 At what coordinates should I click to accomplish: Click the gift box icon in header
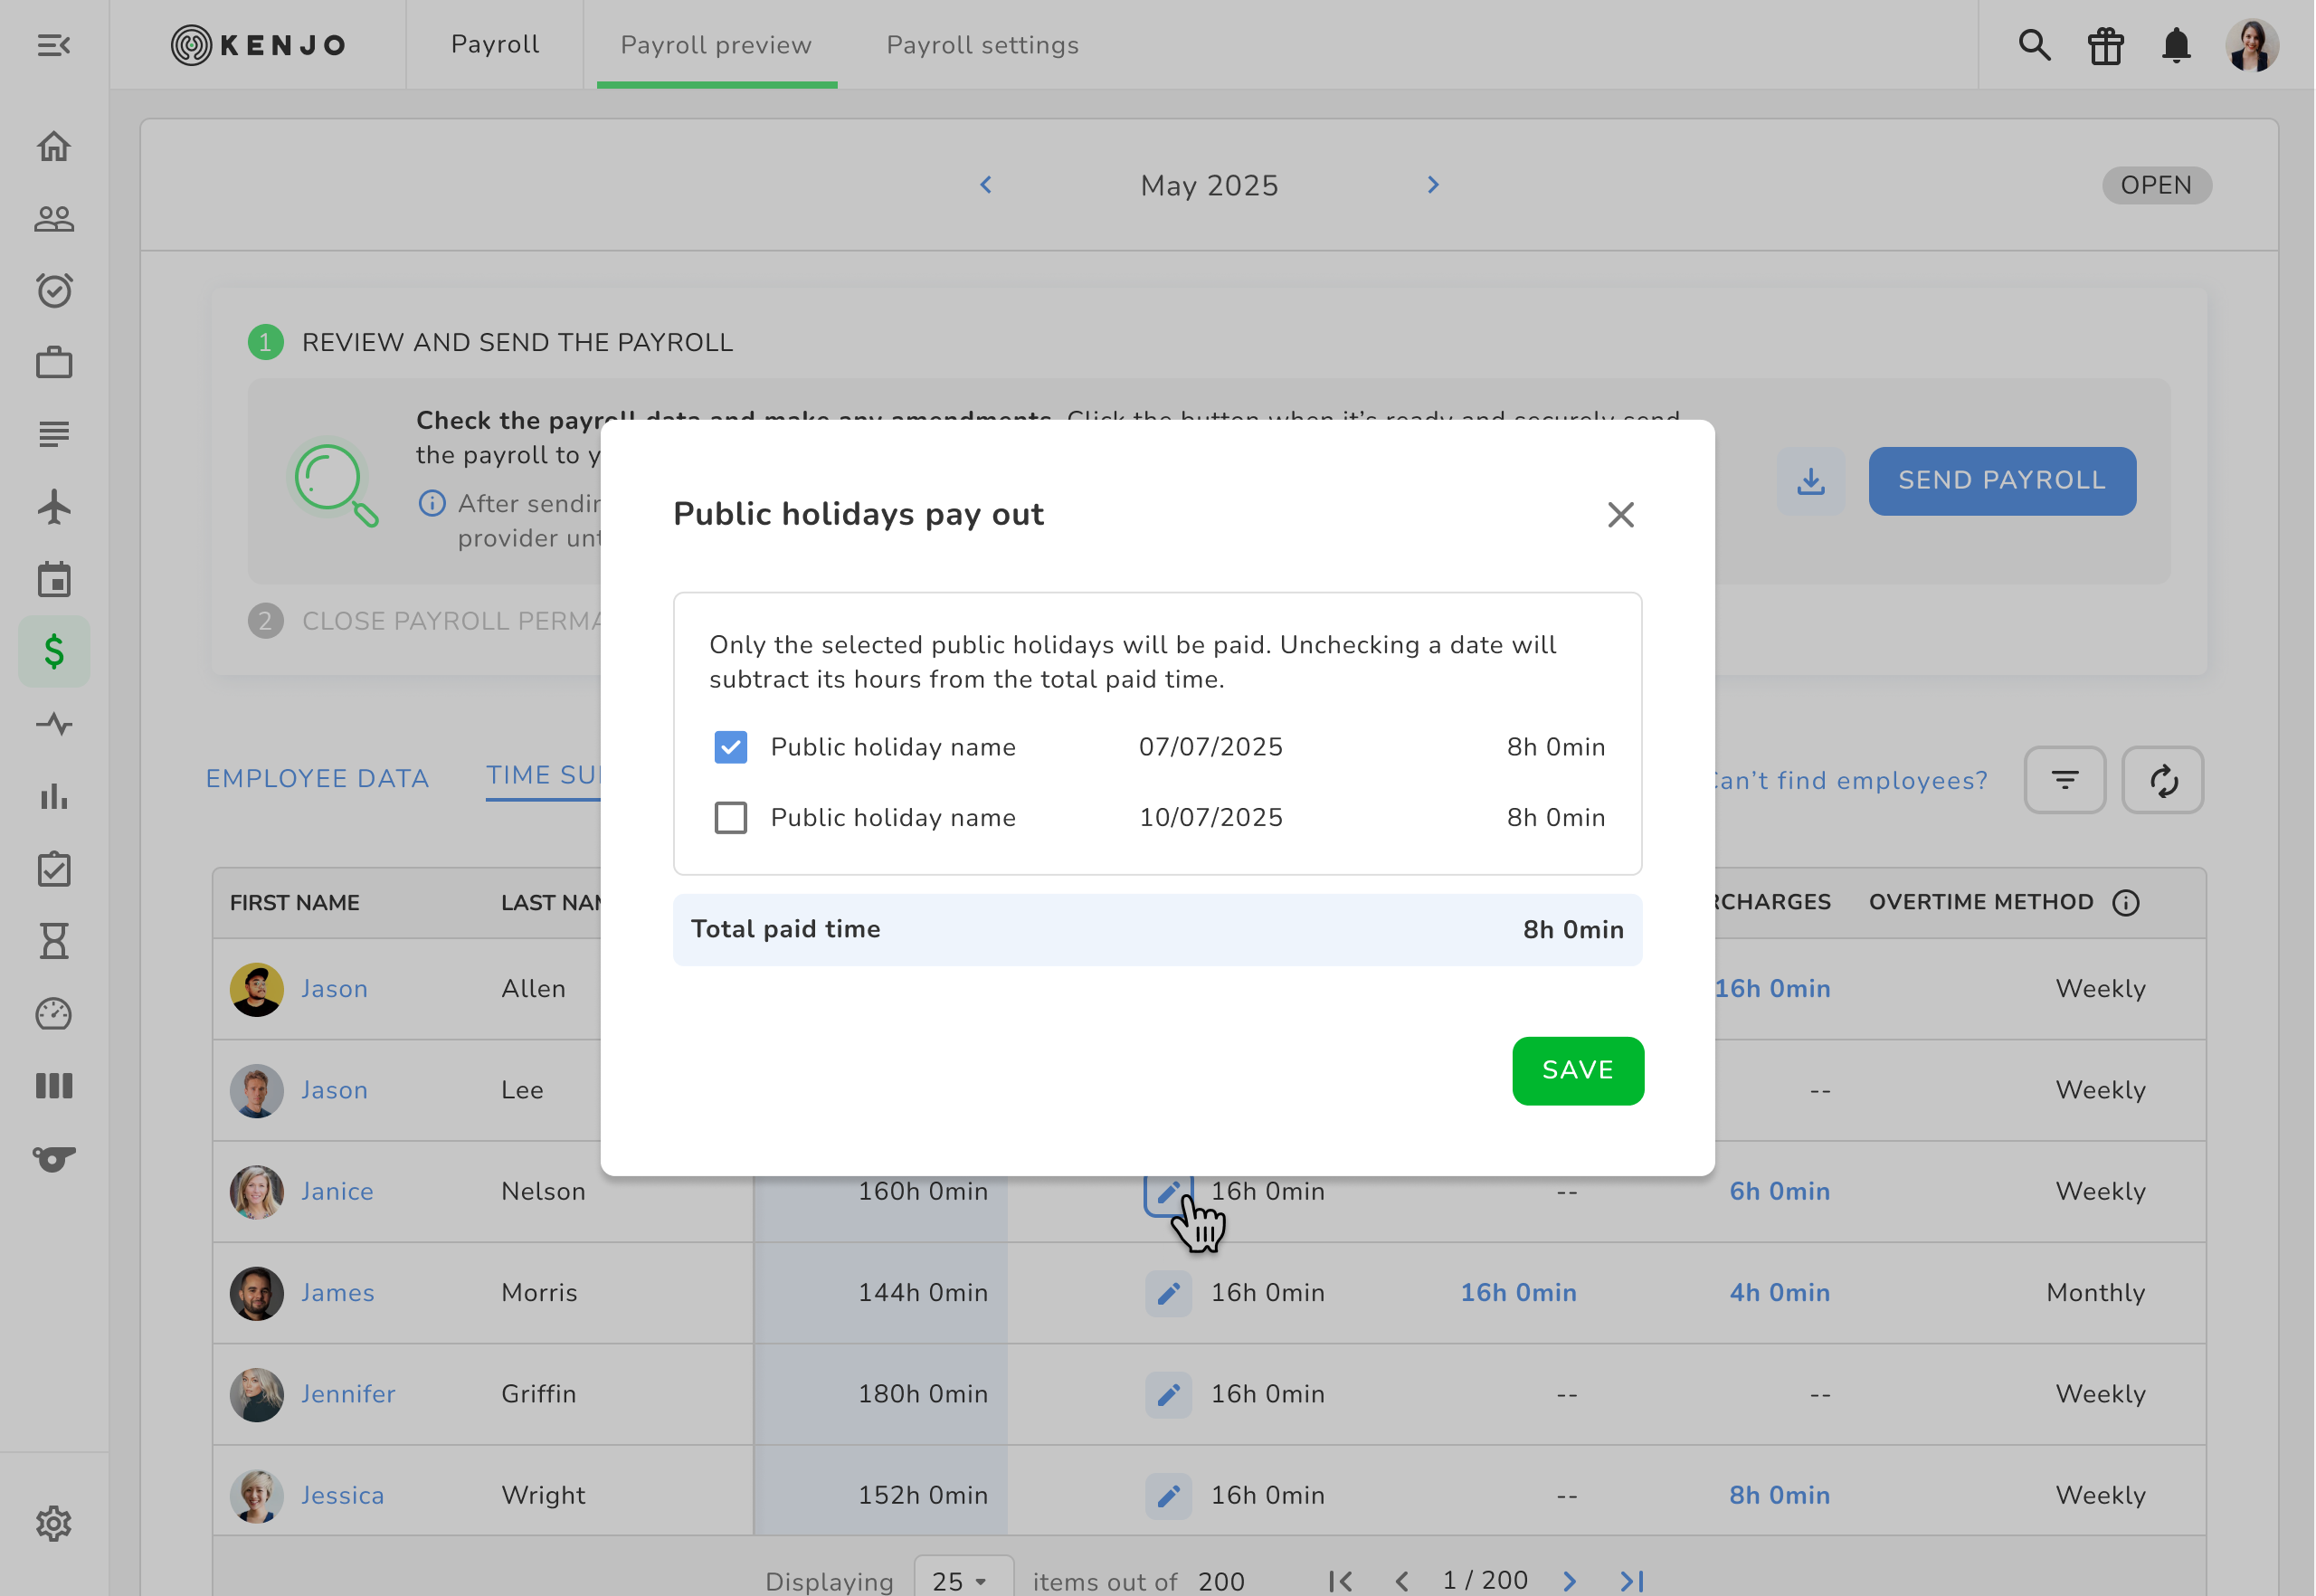point(2105,45)
